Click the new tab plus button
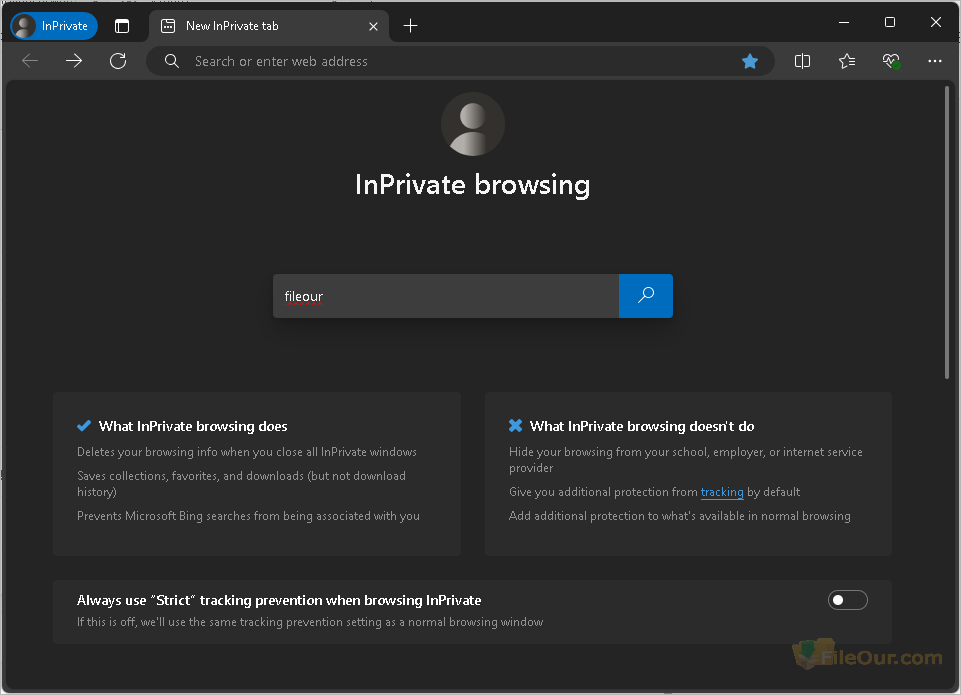The image size is (961, 695). click(x=410, y=26)
